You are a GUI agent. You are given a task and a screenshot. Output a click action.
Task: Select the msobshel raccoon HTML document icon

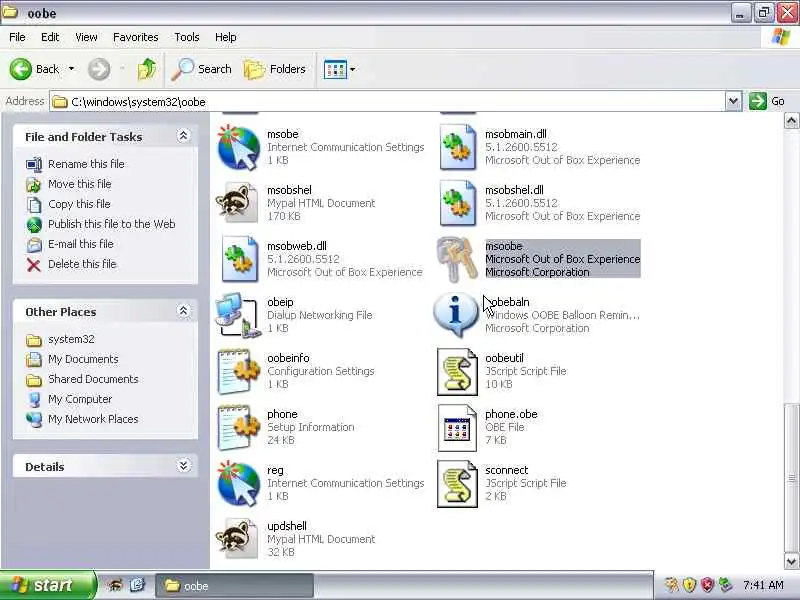[x=238, y=203]
